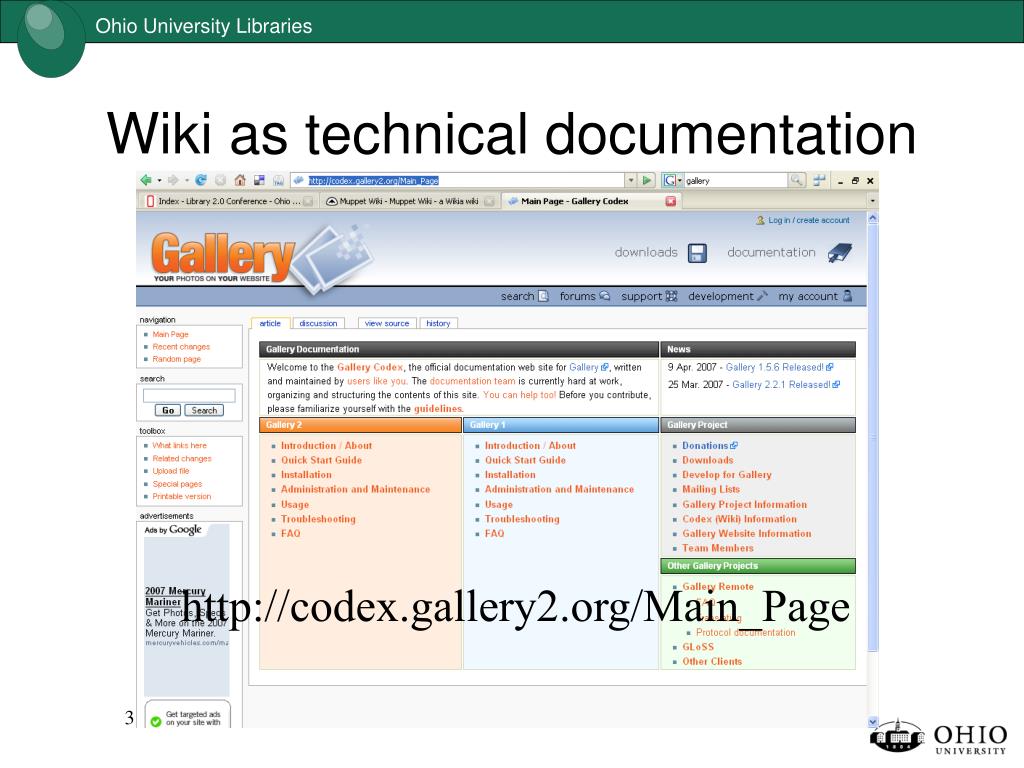Open the list-all-tabs dropdown arrow

pyautogui.click(x=872, y=201)
